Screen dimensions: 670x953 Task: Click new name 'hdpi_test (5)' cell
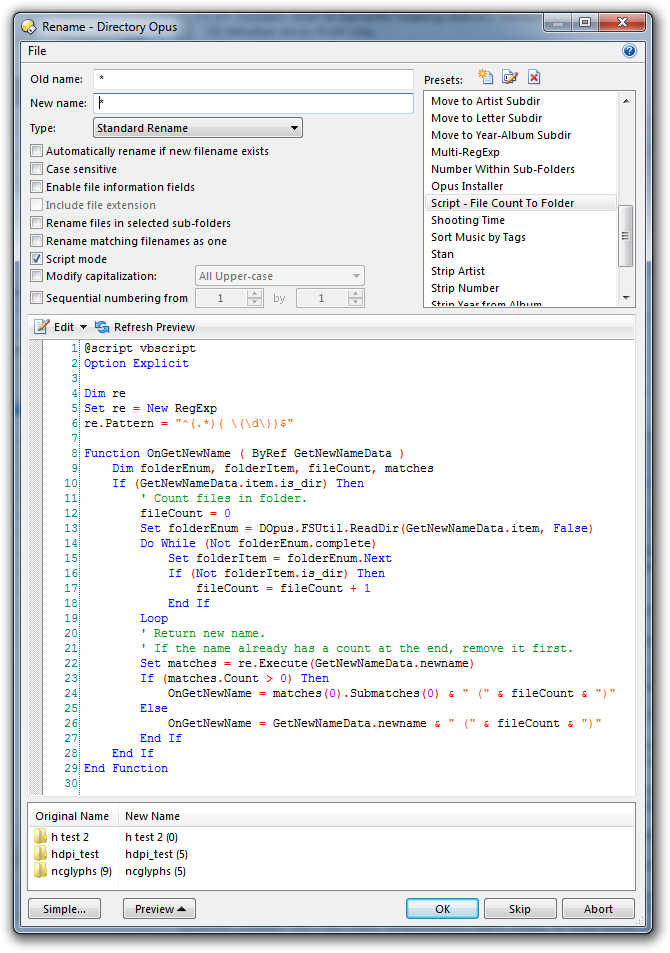click(156, 854)
